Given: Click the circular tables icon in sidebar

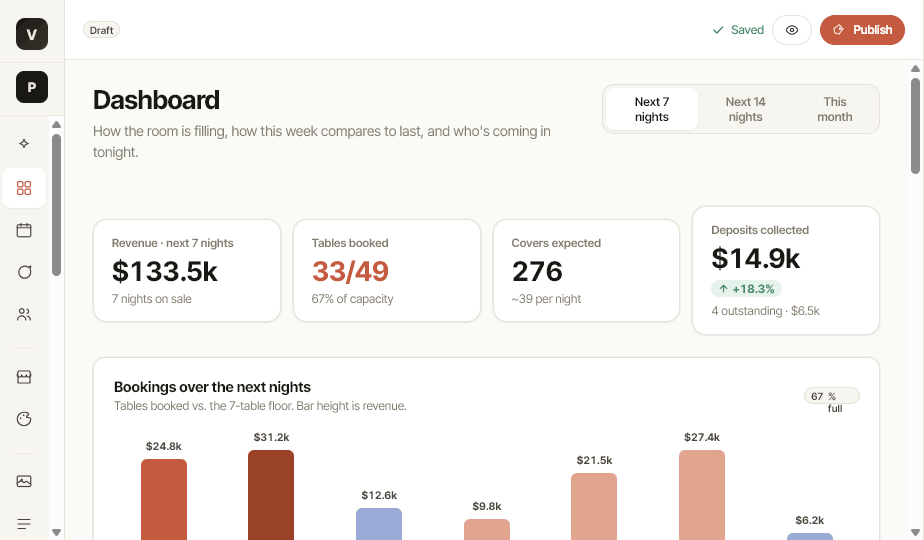Looking at the screenshot, I should click(x=24, y=272).
